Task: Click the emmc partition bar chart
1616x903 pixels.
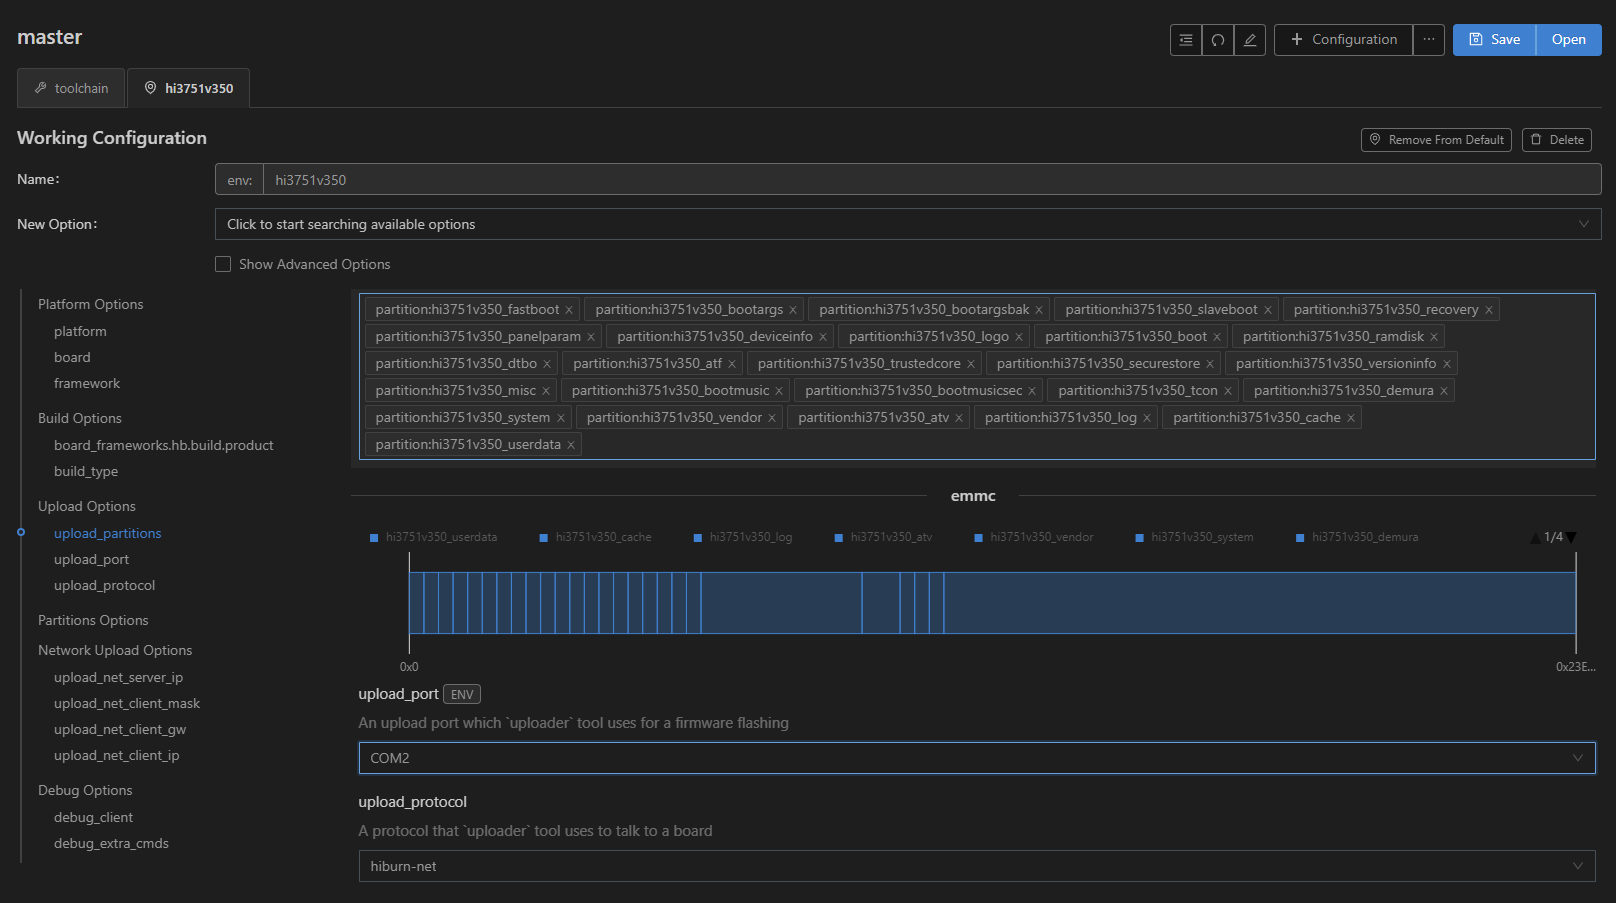Action: click(991, 603)
